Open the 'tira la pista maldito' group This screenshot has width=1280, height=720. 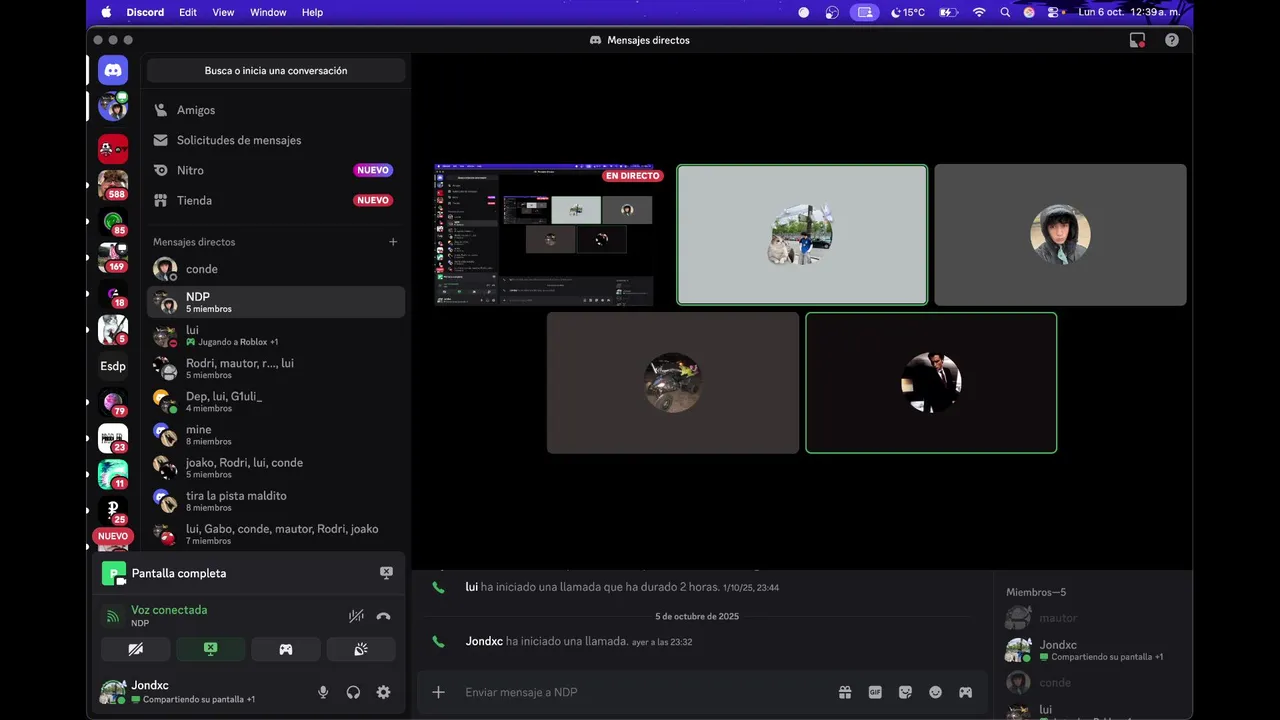point(276,500)
